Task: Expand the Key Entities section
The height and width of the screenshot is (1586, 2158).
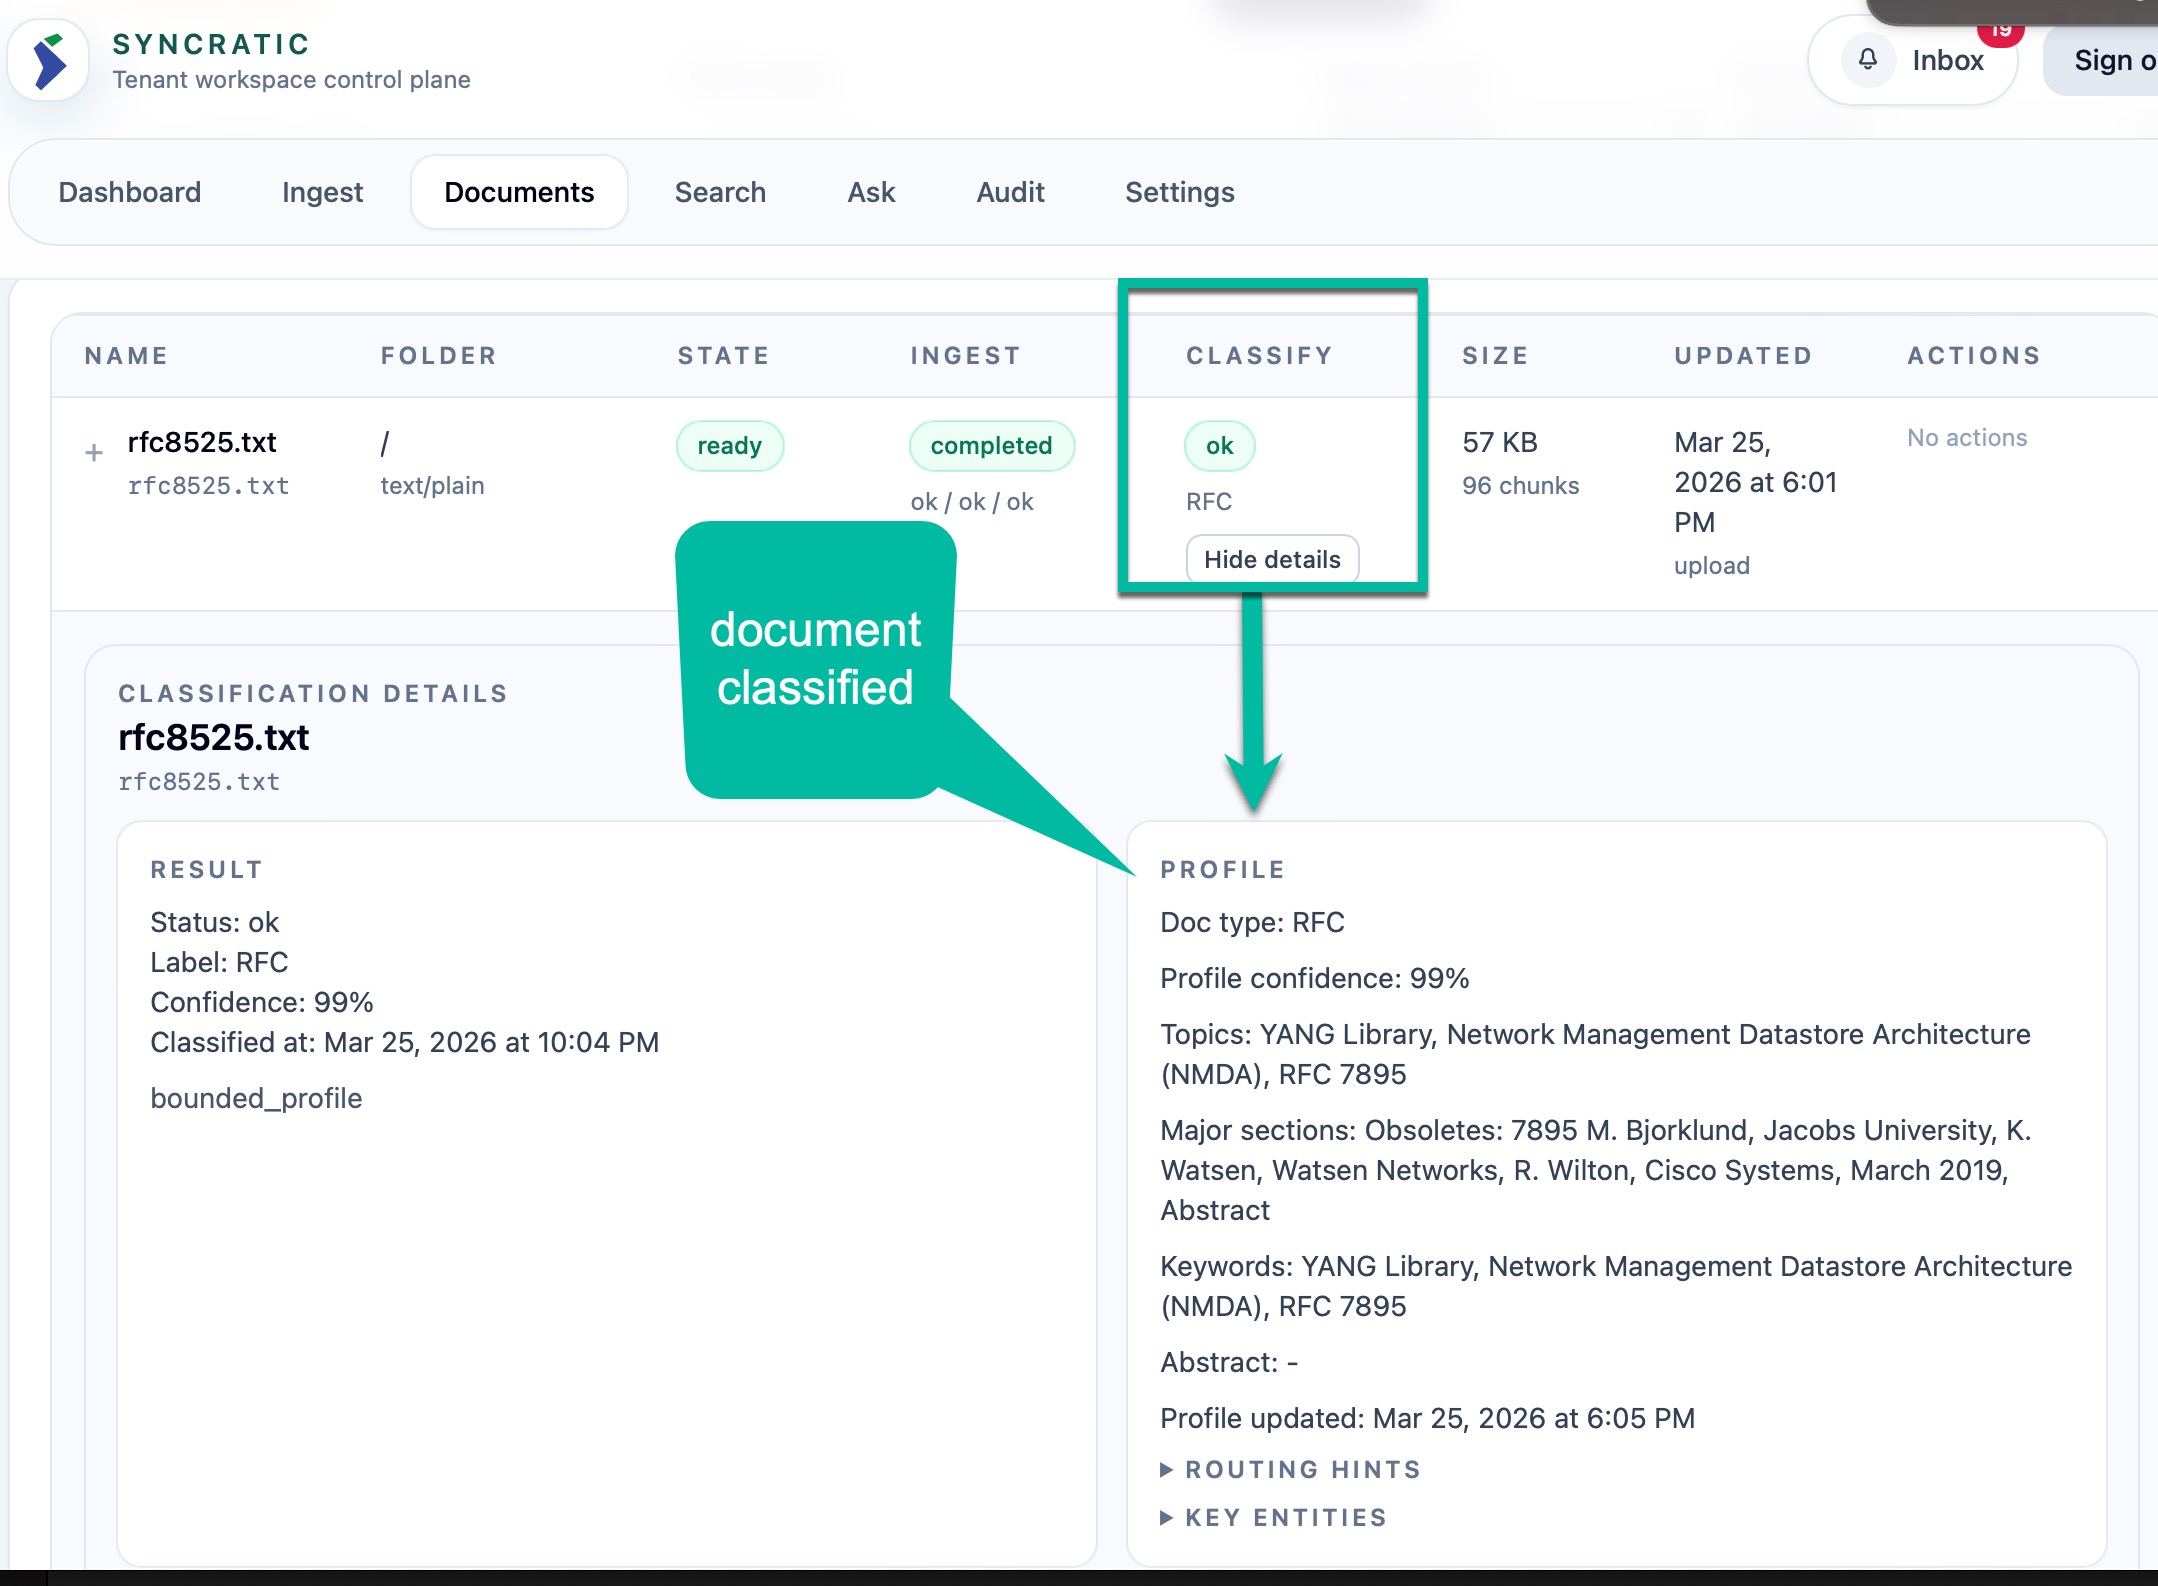Action: pos(1274,1517)
